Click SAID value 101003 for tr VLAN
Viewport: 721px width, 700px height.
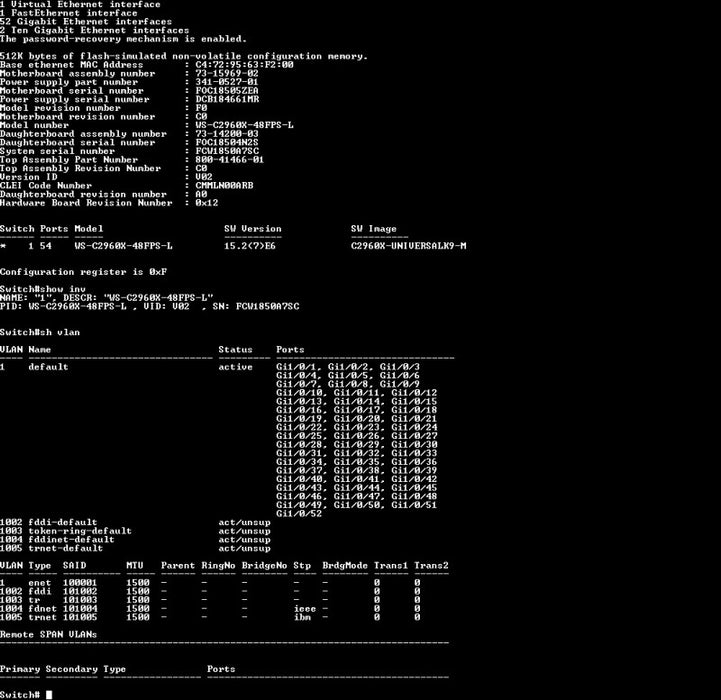point(80,600)
